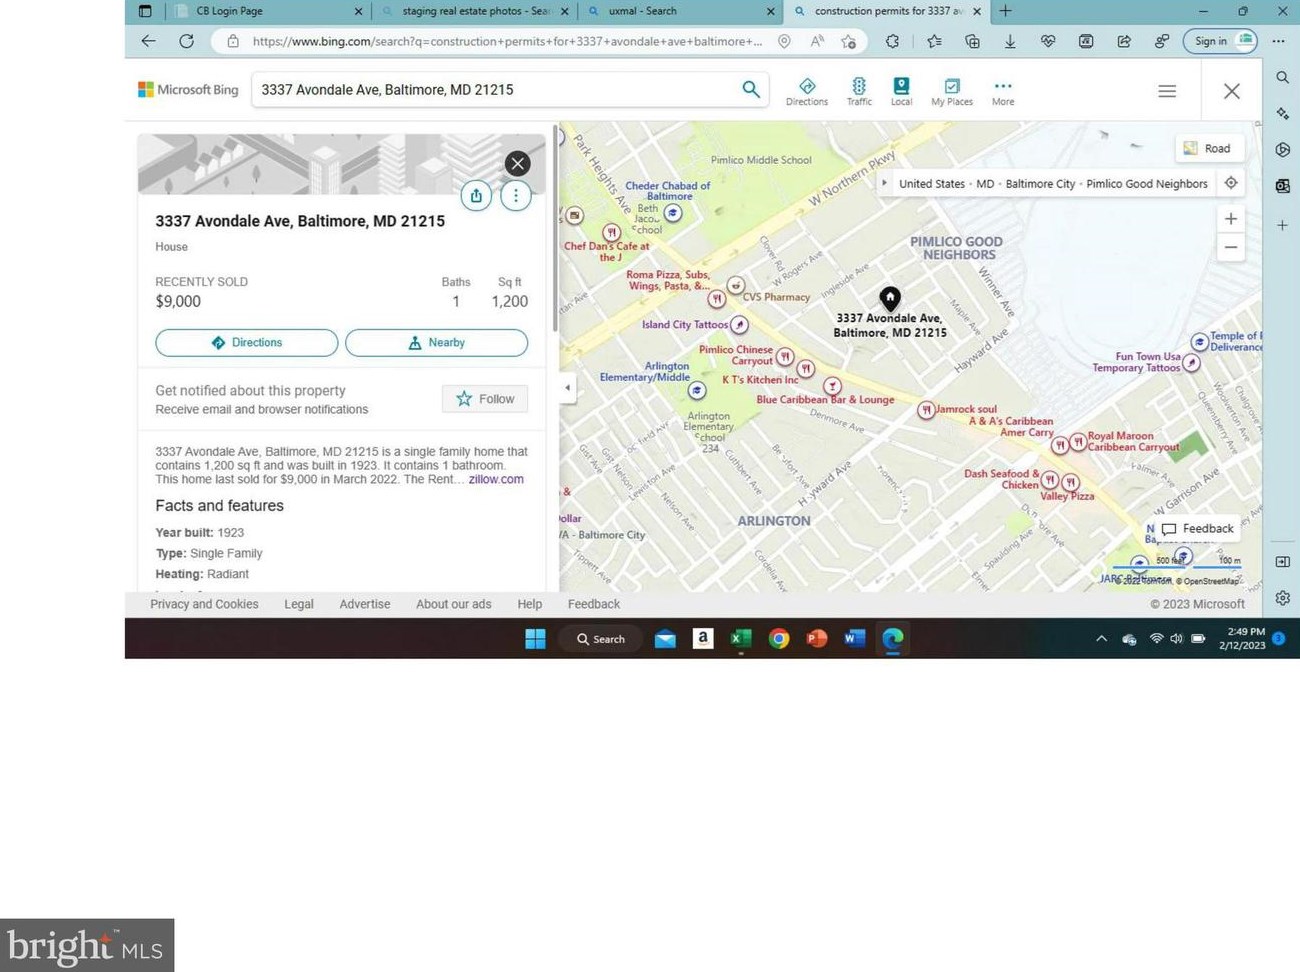Open the Privacy and Cookies link
The image size is (1300, 972).
point(204,604)
